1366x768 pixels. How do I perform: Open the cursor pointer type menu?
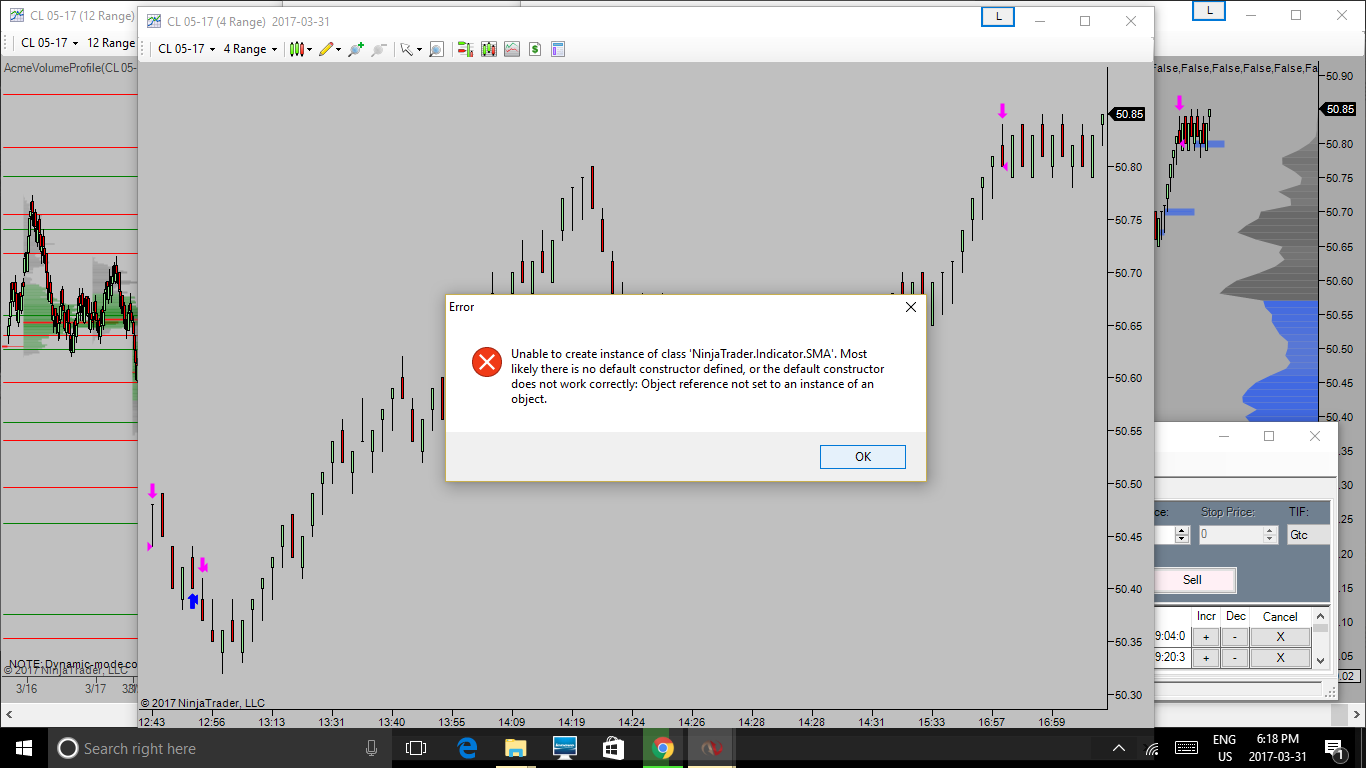(411, 49)
